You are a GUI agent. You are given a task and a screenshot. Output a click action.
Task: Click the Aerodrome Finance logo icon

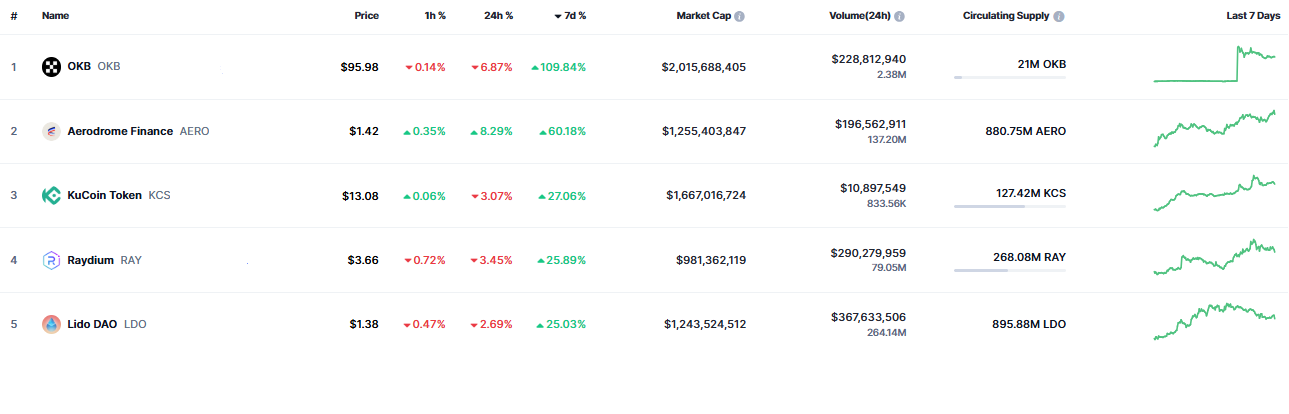[x=51, y=131]
